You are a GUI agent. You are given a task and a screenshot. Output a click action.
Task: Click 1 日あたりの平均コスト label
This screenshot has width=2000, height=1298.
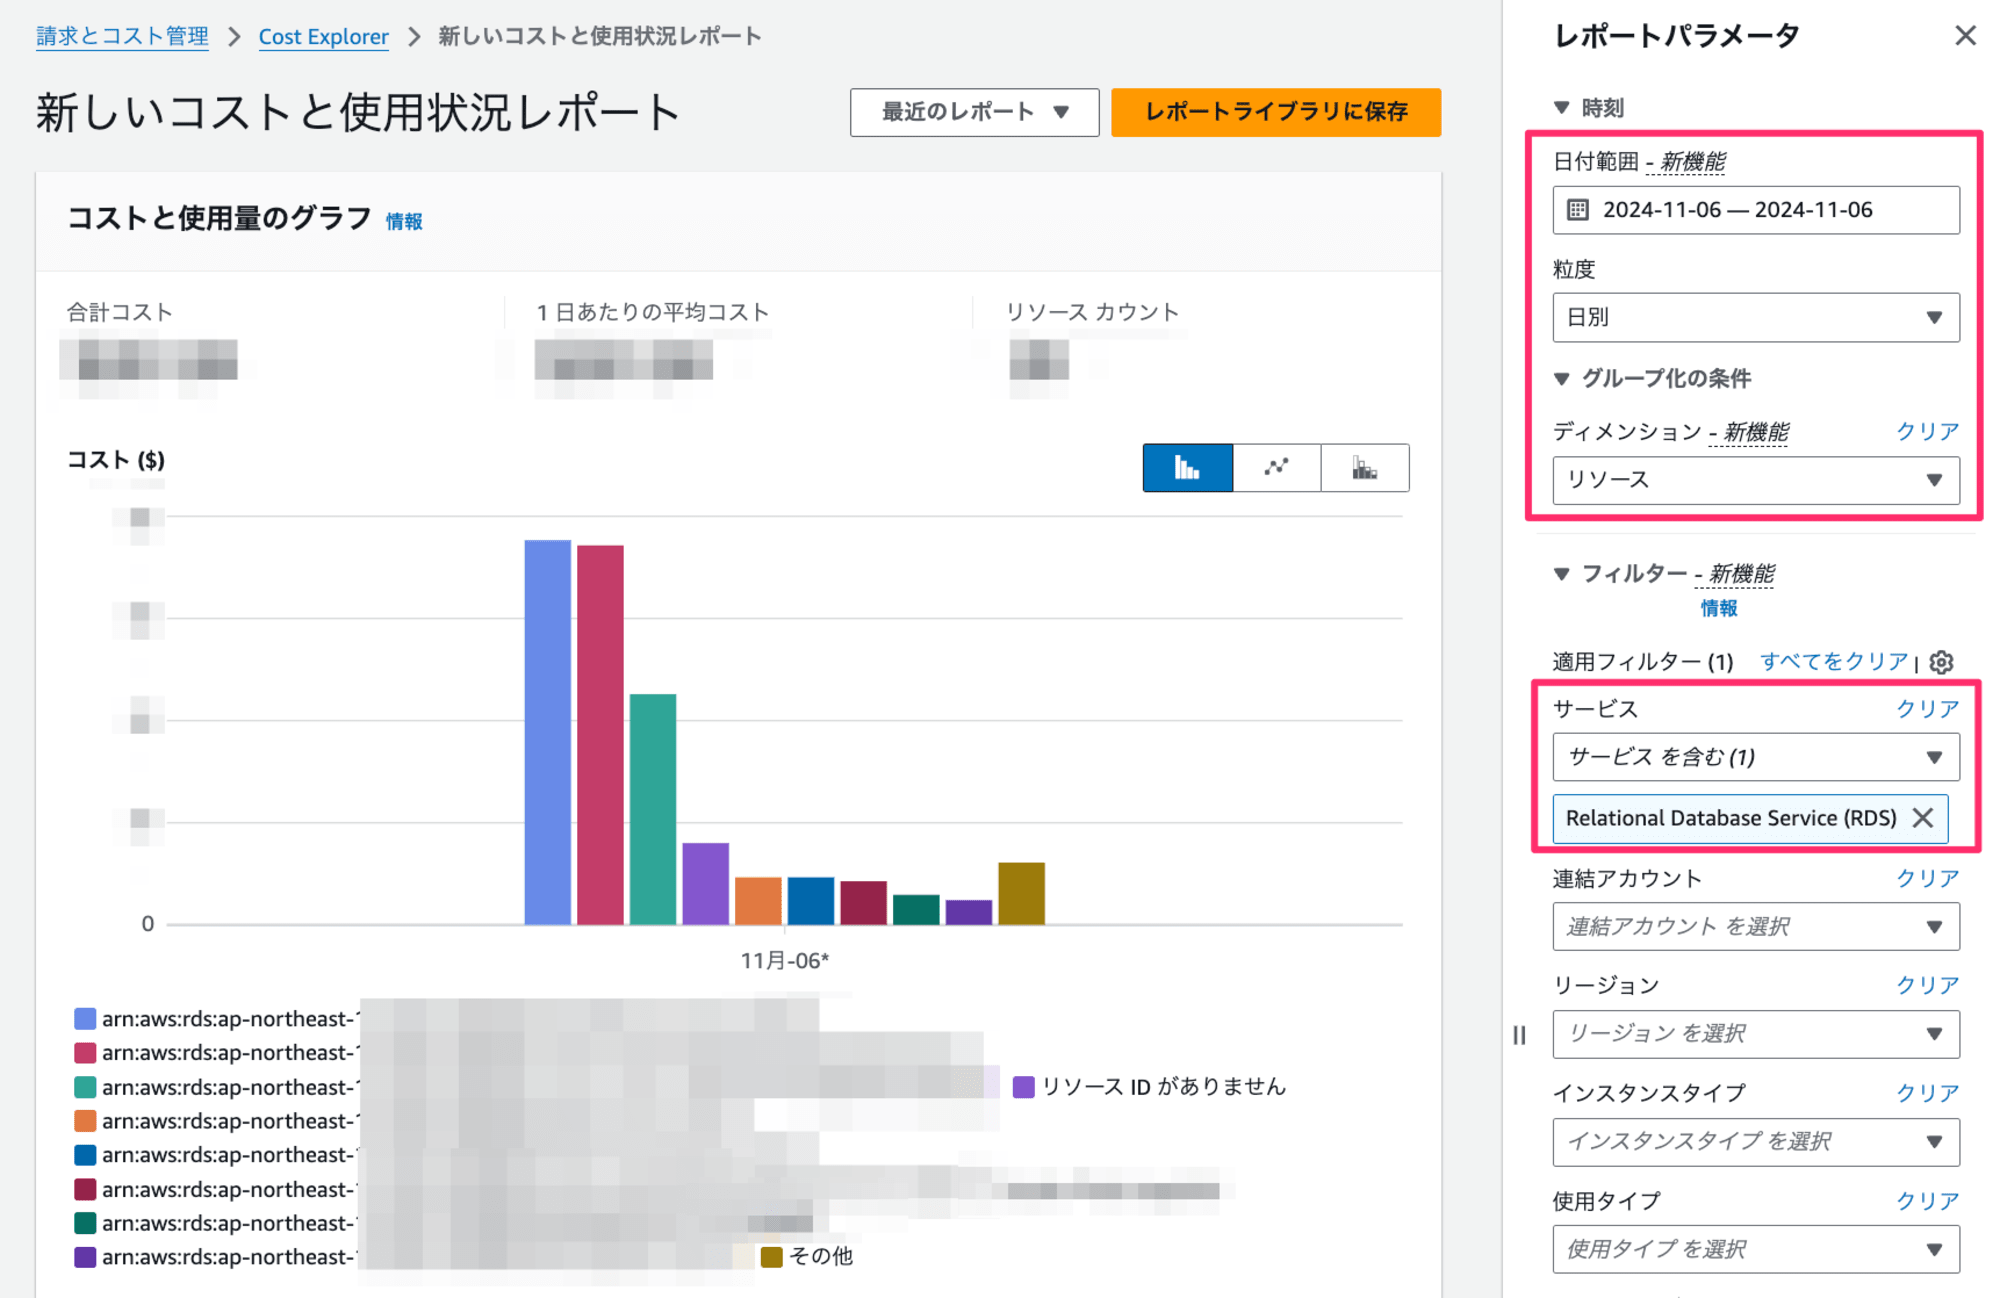click(x=652, y=312)
